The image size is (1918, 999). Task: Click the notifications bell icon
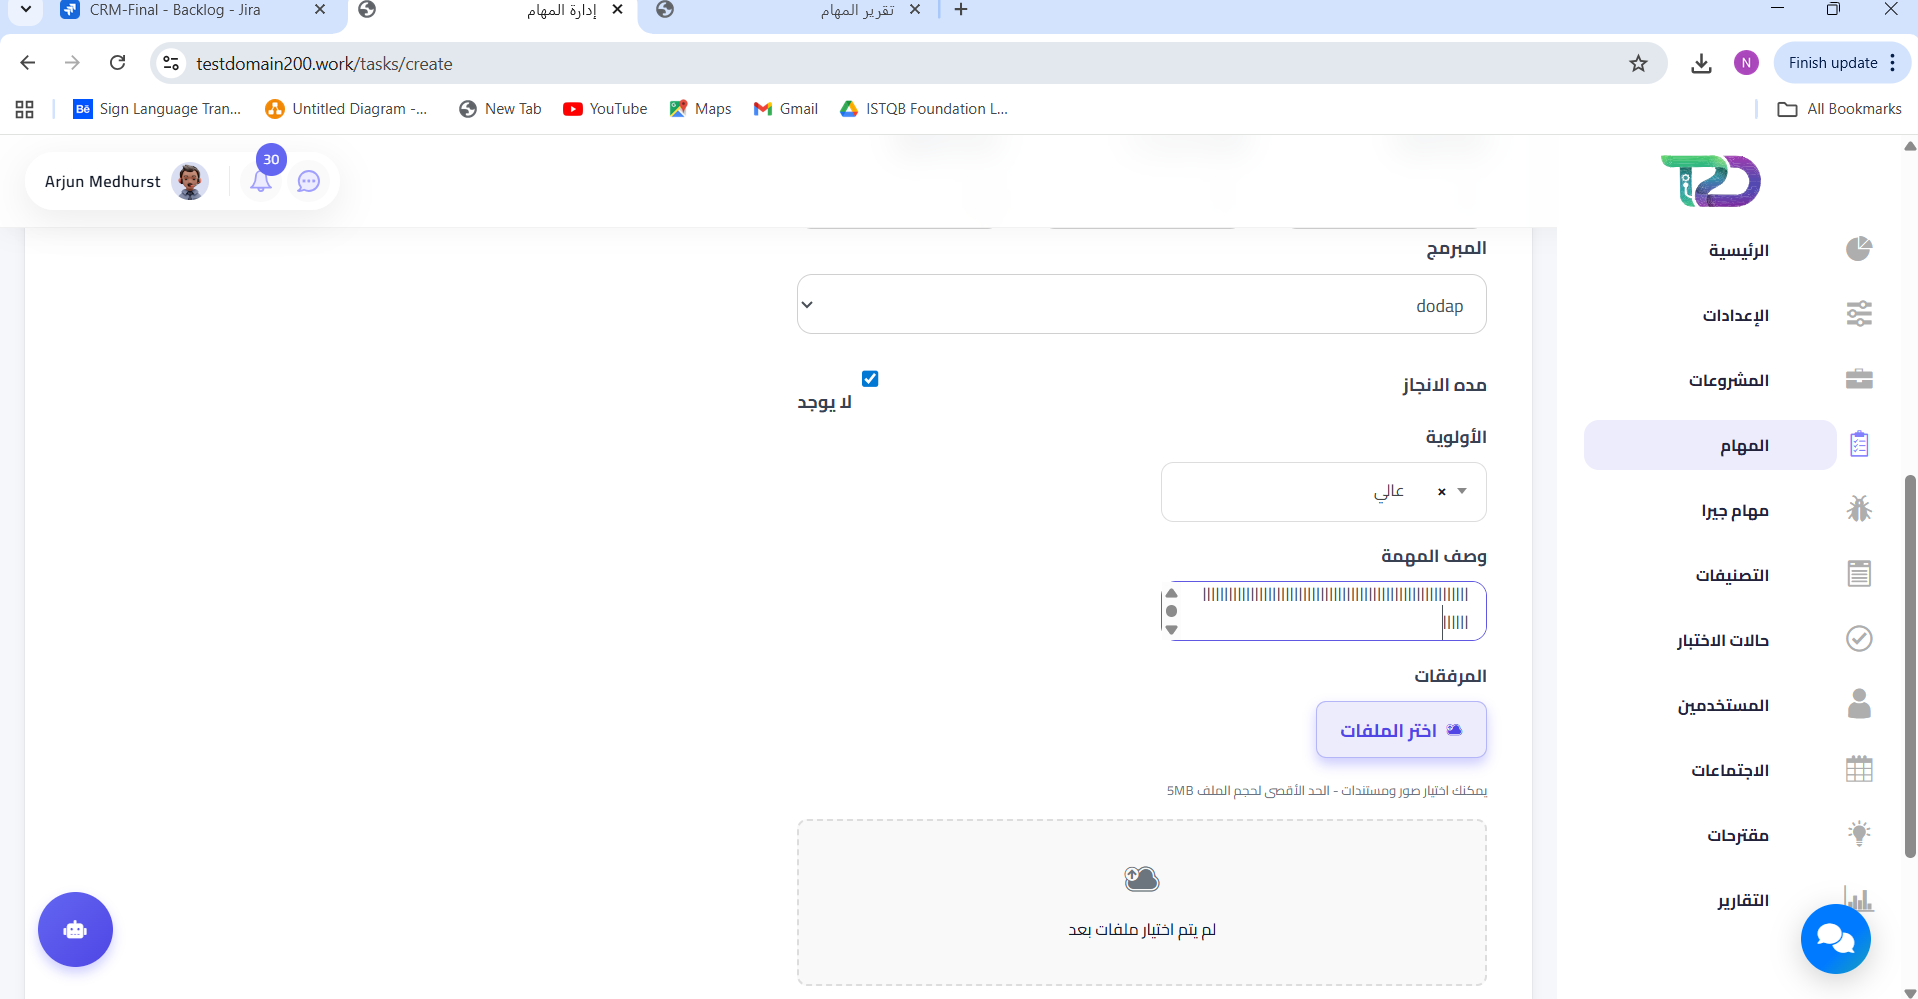point(261,182)
